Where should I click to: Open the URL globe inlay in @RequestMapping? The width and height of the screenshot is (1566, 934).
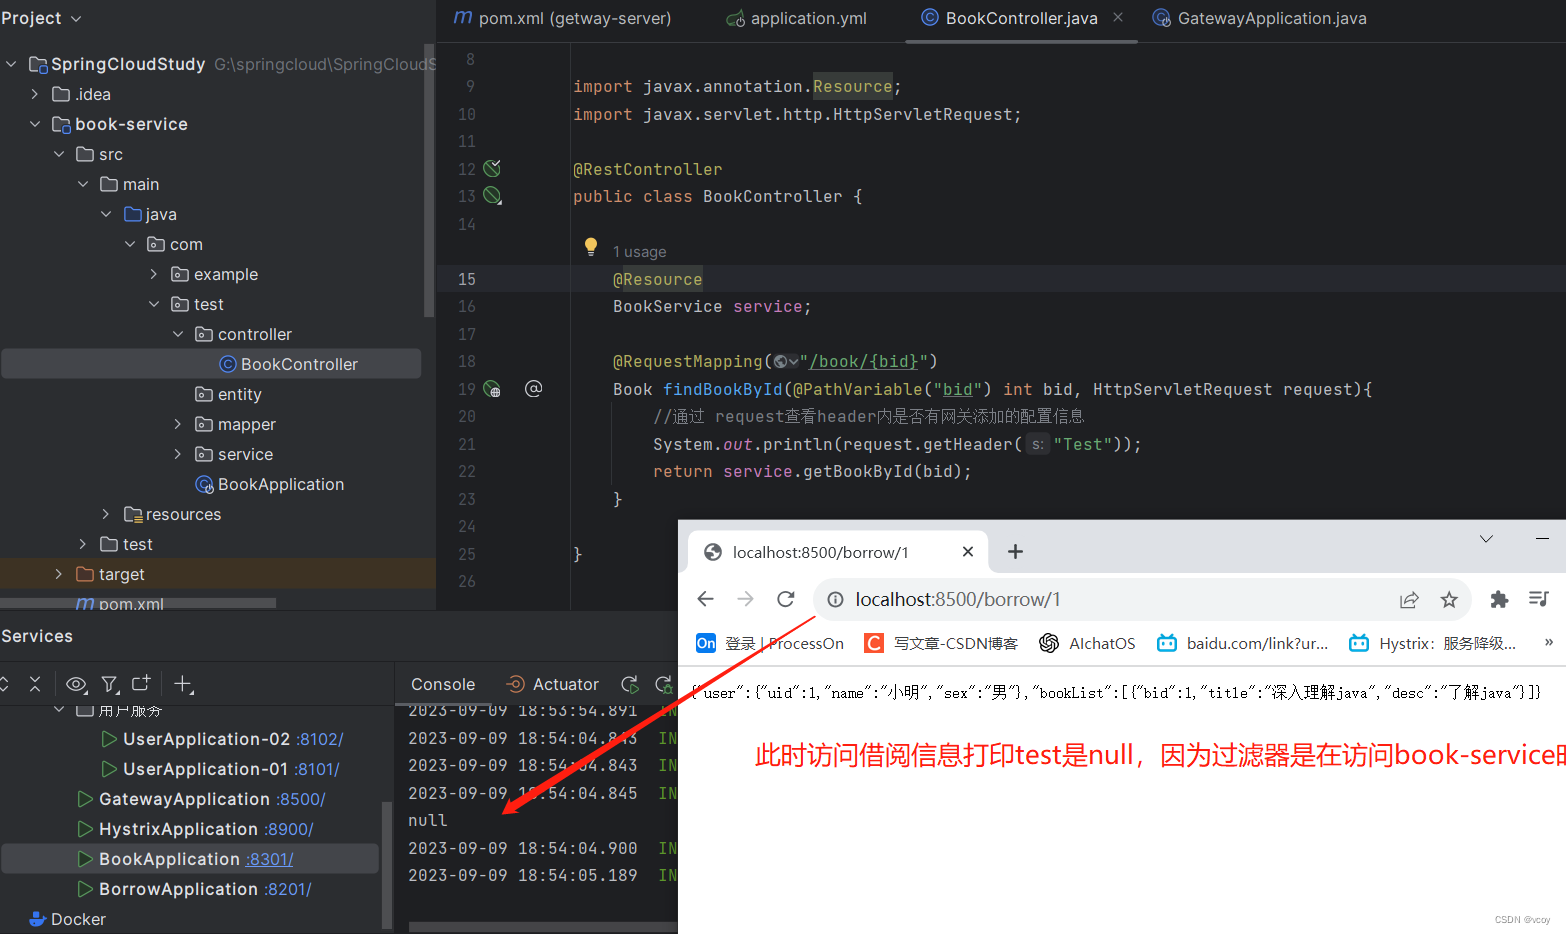pos(786,362)
